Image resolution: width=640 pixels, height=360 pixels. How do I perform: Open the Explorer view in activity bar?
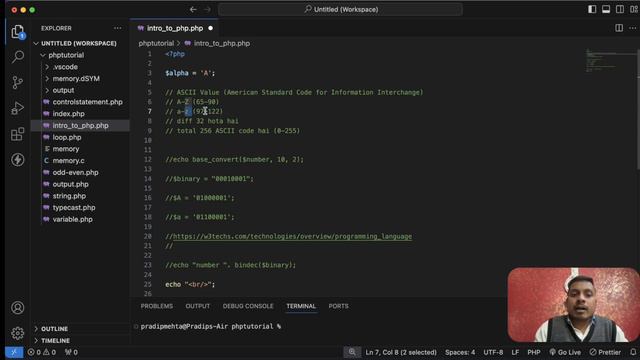18,31
